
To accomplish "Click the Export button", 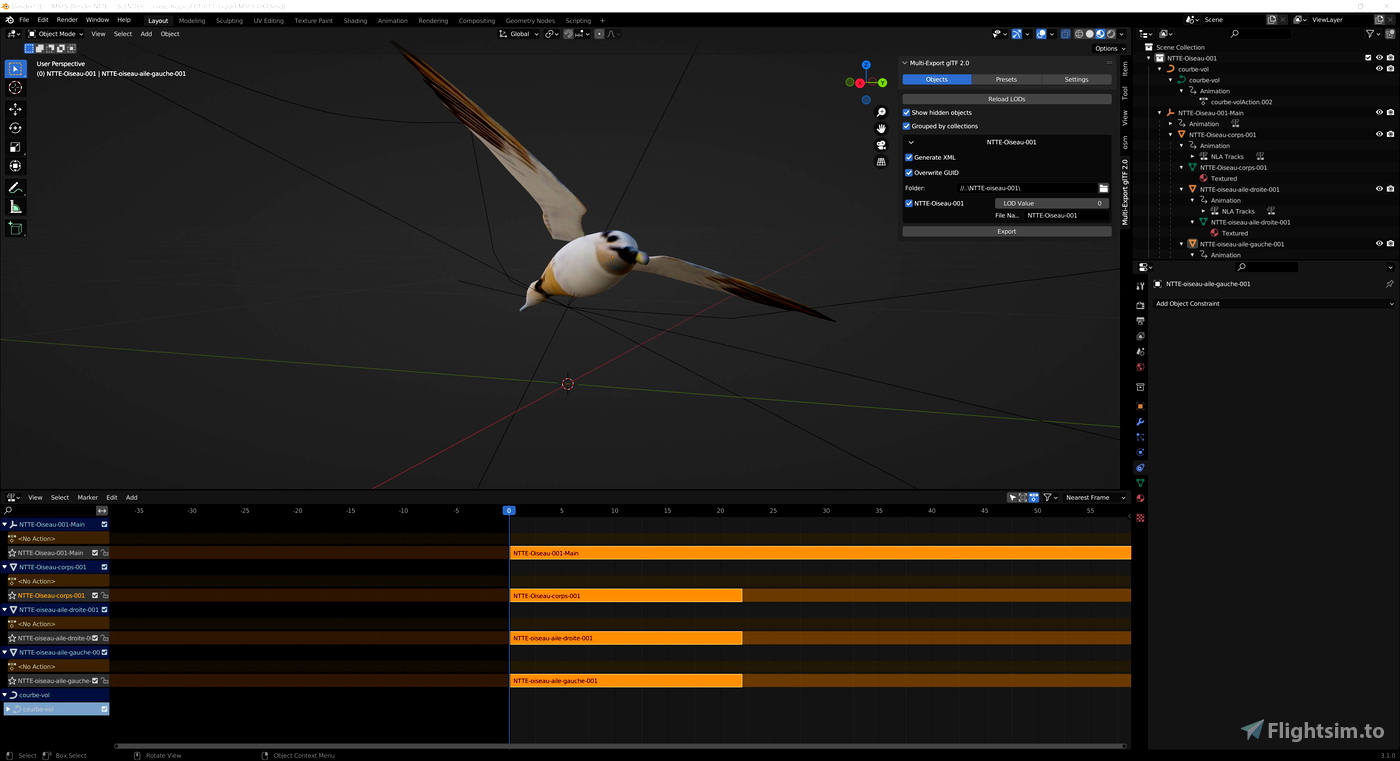I will [x=1006, y=231].
